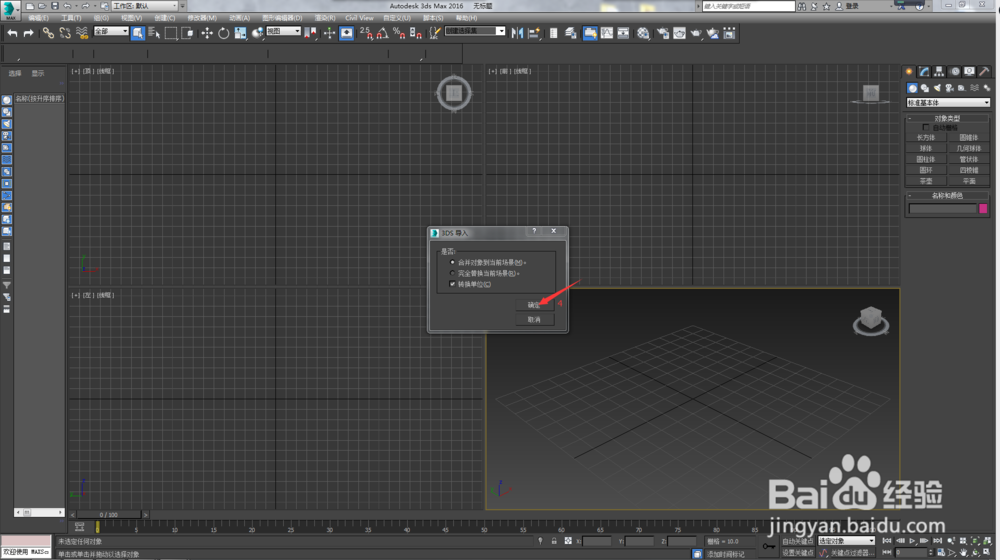Switch to the Motion command panel
The height and width of the screenshot is (560, 1000).
click(x=955, y=71)
